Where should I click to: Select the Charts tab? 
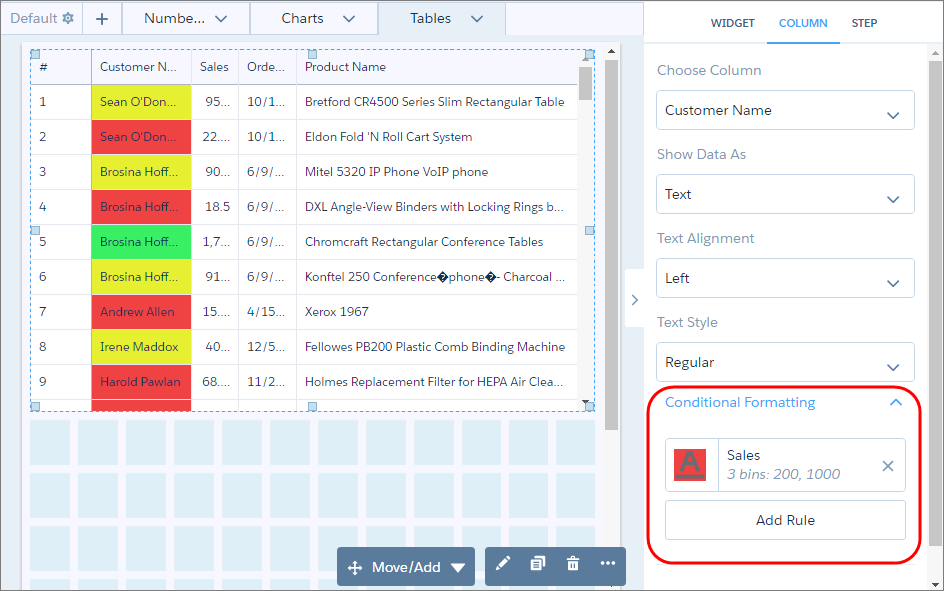point(314,19)
